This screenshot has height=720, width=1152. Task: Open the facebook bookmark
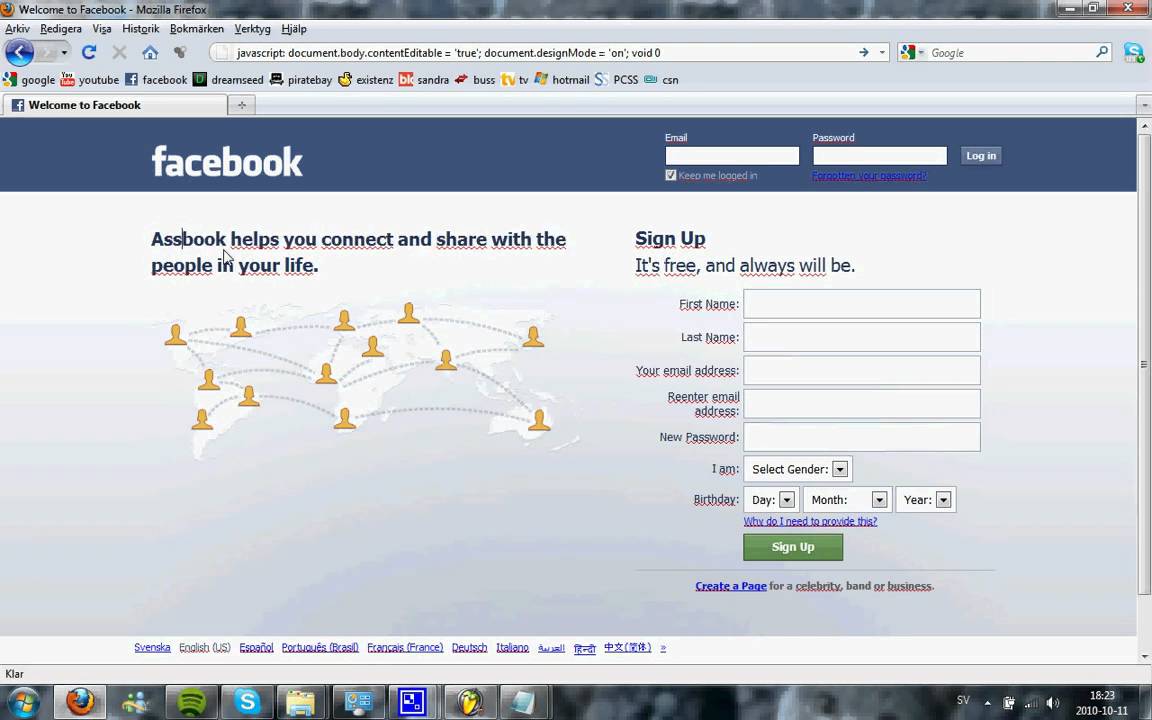click(x=156, y=79)
